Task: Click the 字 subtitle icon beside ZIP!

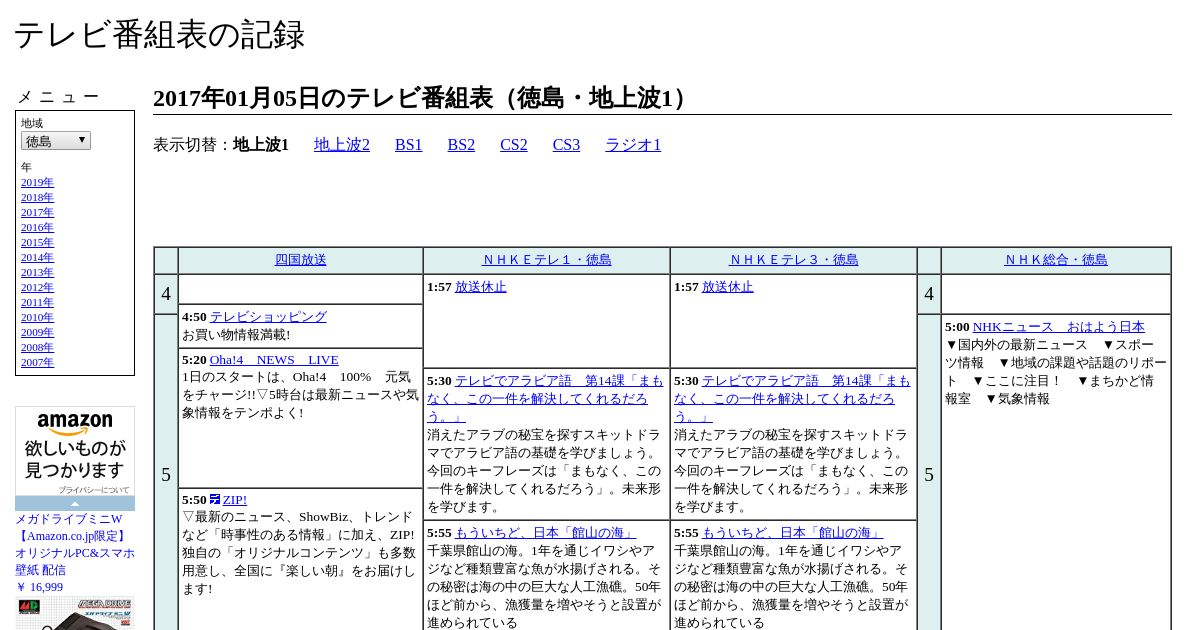Action: 215,499
